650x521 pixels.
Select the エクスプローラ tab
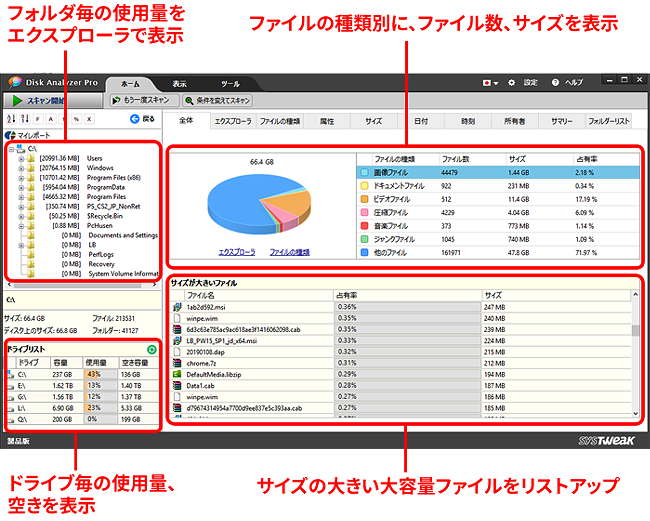[x=233, y=121]
